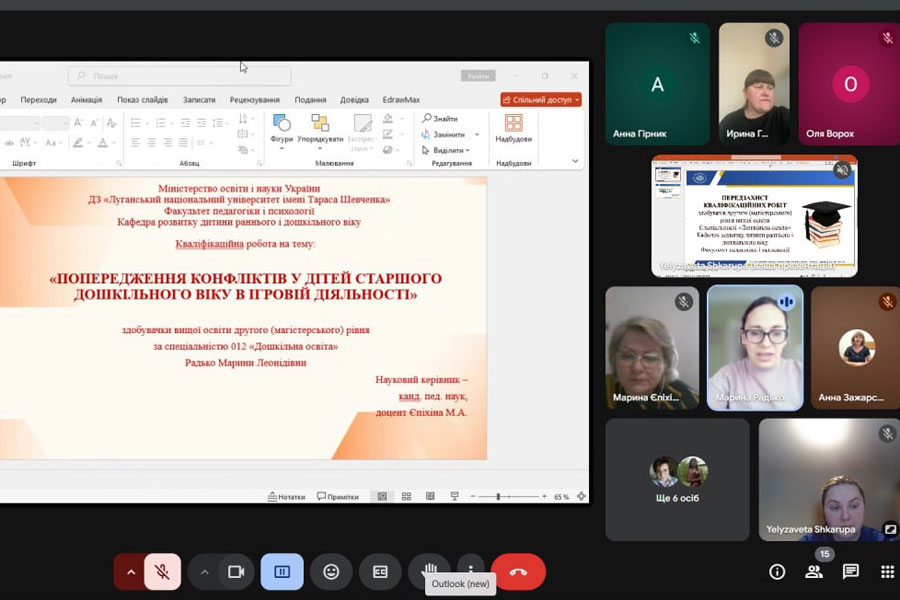Clear all formatting icon
This screenshot has height=600, width=900.
pos(111,122)
